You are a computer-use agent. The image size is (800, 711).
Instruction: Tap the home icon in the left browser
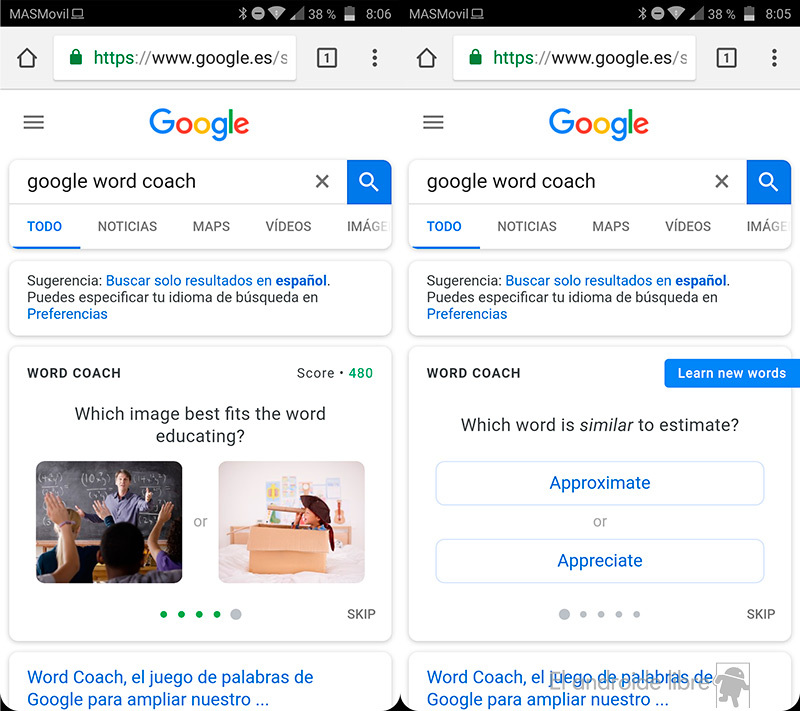pyautogui.click(x=27, y=58)
